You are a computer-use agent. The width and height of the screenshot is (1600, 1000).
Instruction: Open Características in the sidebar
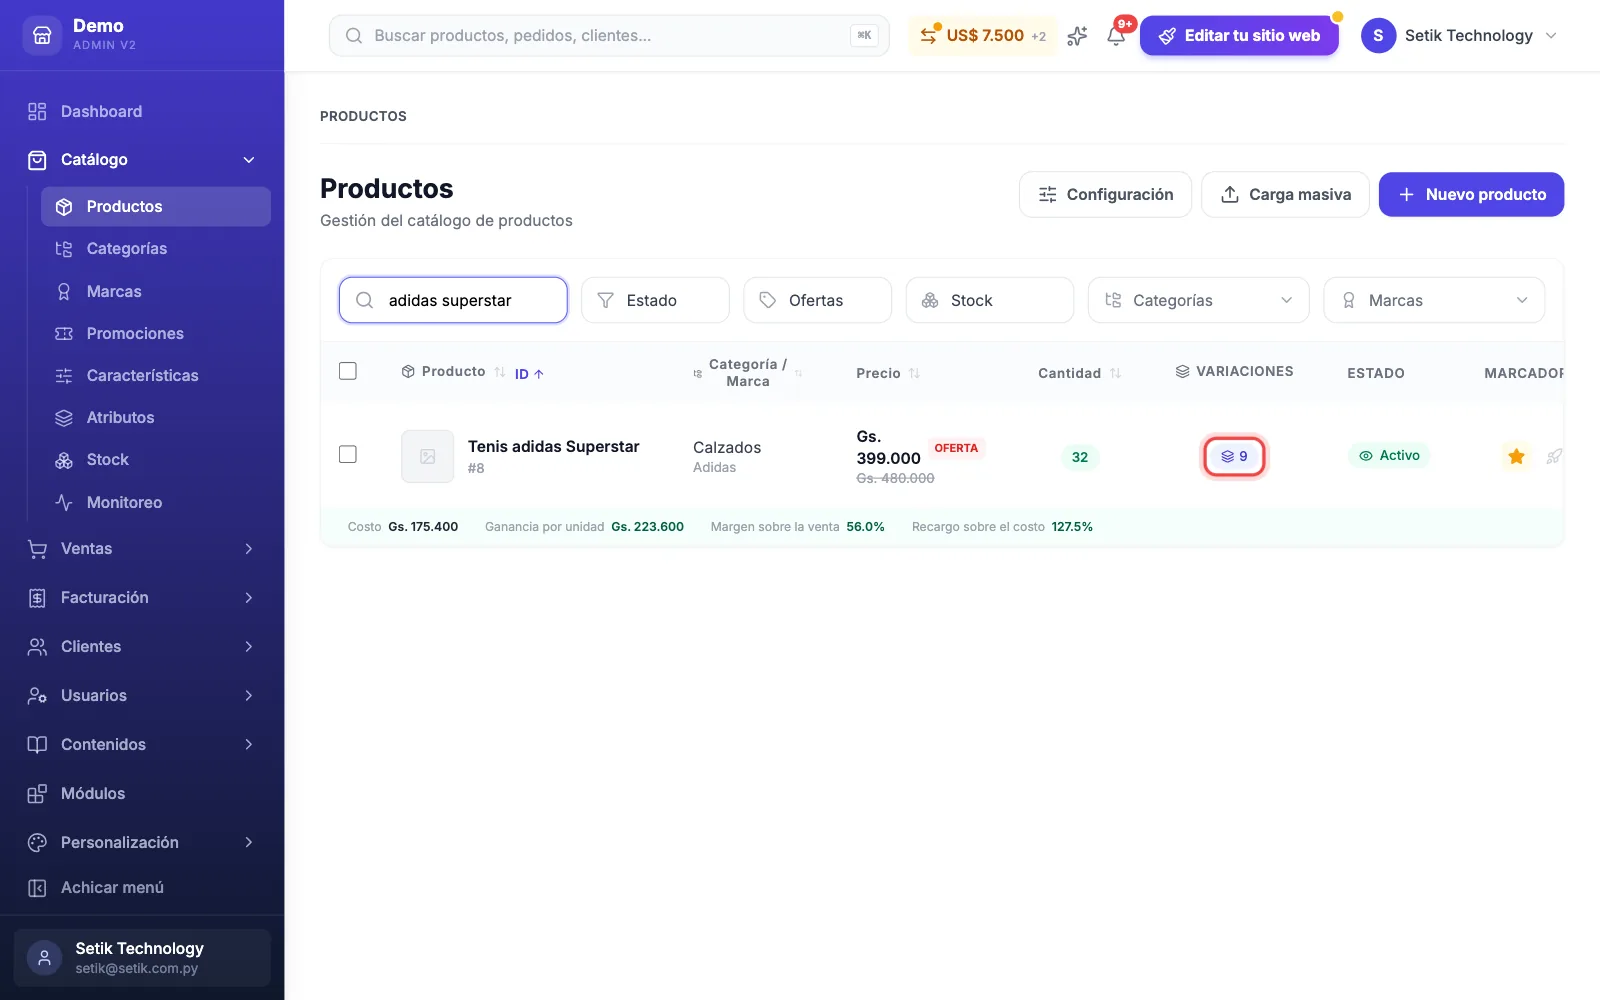156,376
